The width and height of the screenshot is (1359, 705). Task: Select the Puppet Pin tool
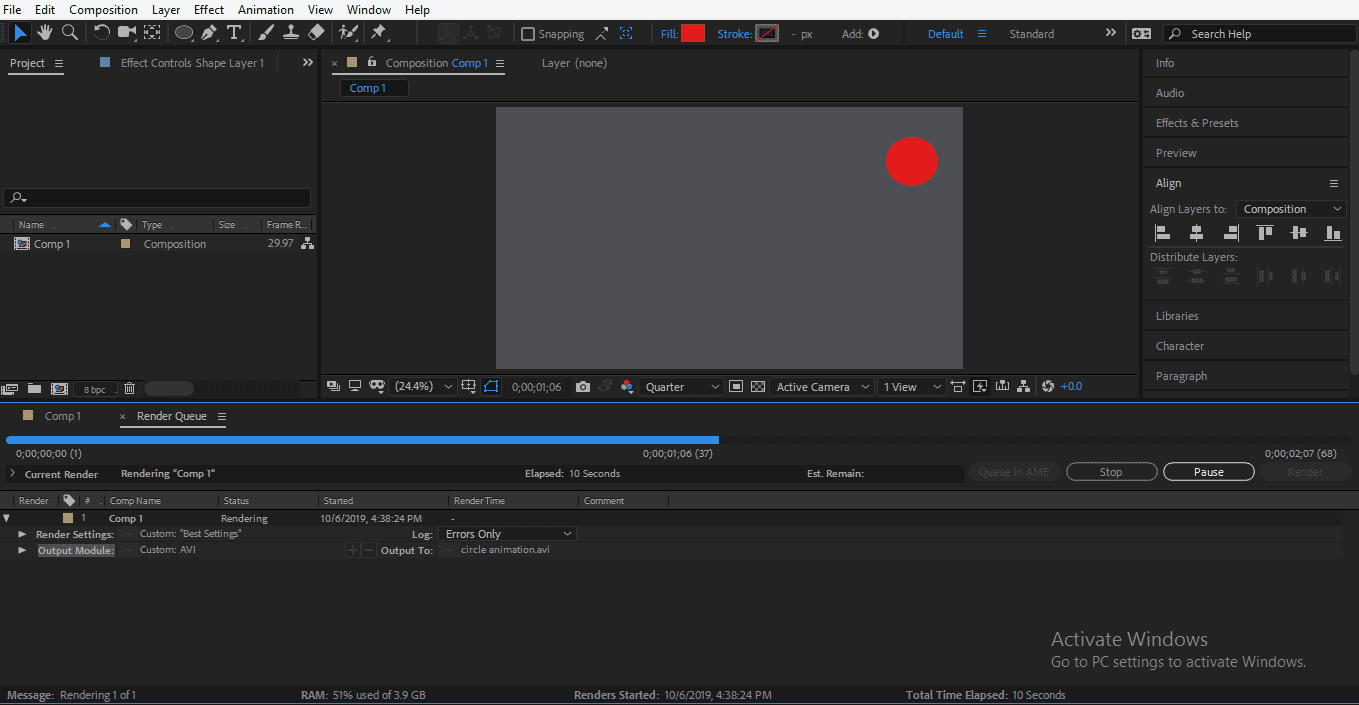pyautogui.click(x=379, y=33)
